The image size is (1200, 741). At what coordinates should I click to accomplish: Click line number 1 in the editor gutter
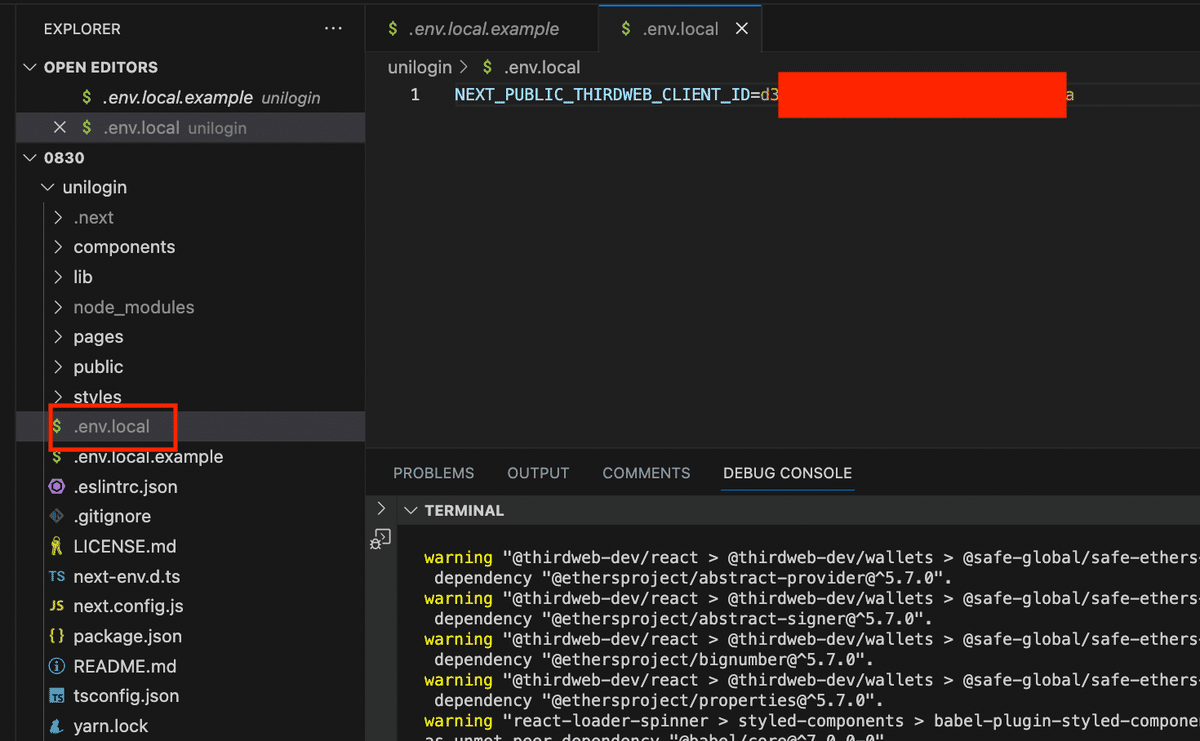pyautogui.click(x=415, y=95)
